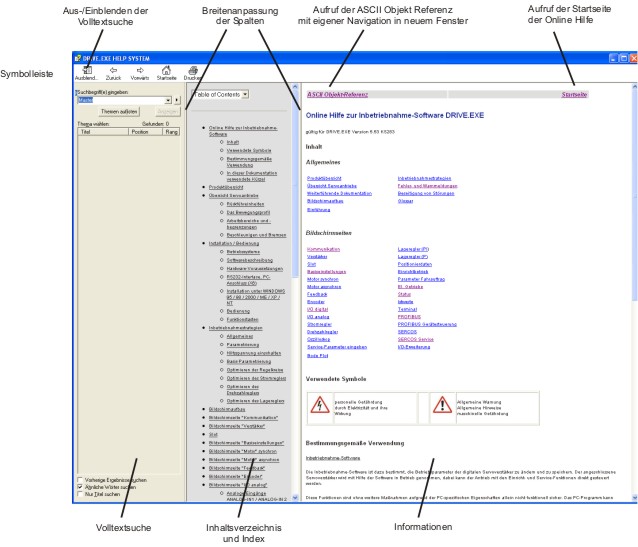This screenshot has height=547, width=638.
Task: Open 'Installation / Bedienung' in contents
Action: point(234,243)
